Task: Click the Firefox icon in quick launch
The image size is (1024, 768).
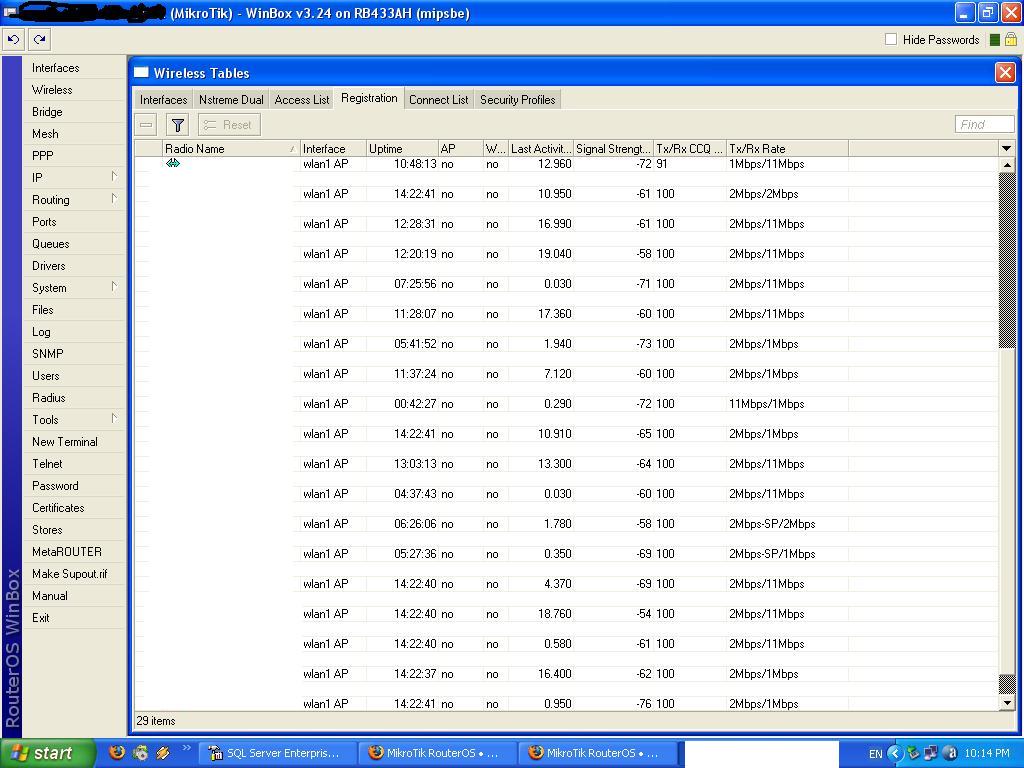Action: (117, 753)
